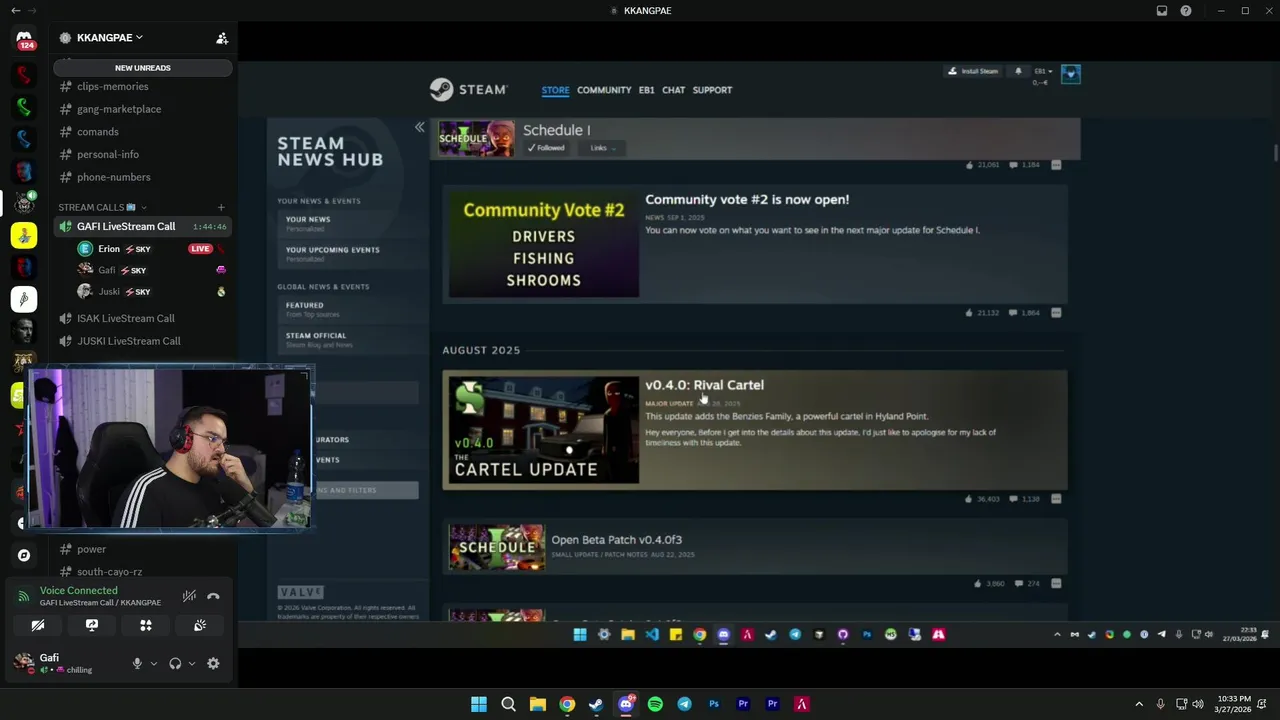Screen dimensions: 1280x720
Task: Mute the microphone in the user panel
Action: tap(137, 663)
